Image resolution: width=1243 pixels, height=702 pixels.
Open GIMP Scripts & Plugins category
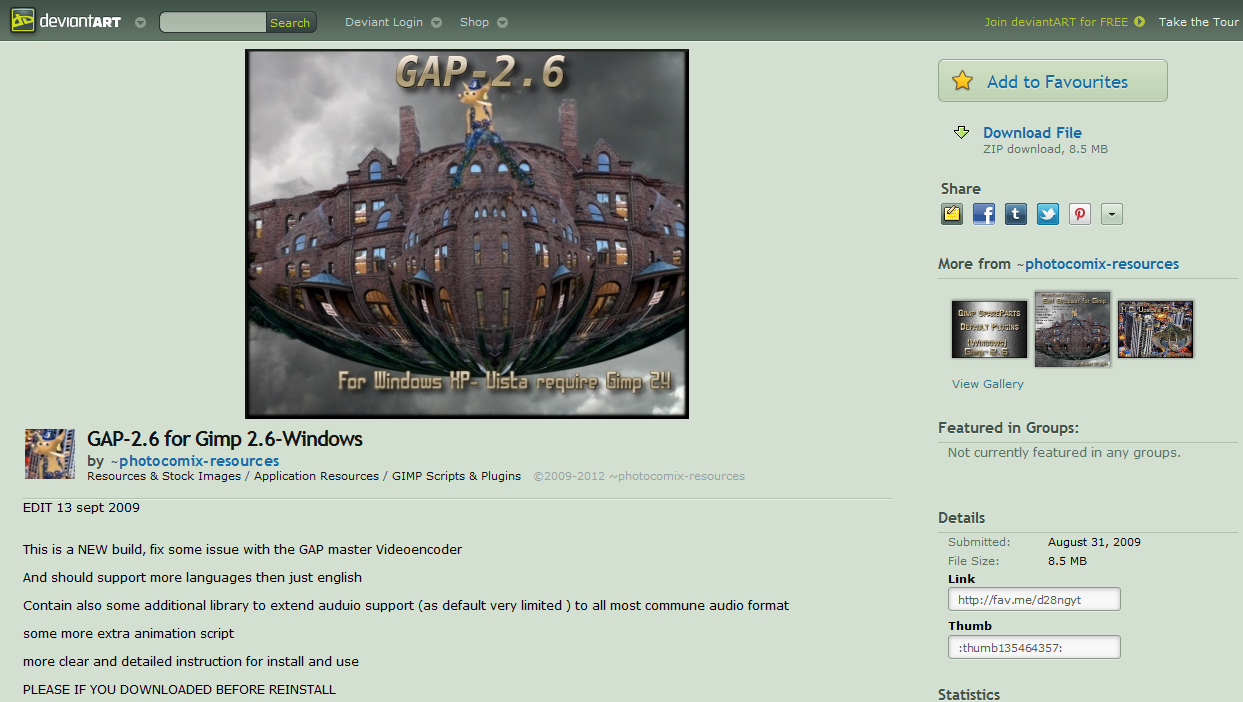tap(456, 476)
